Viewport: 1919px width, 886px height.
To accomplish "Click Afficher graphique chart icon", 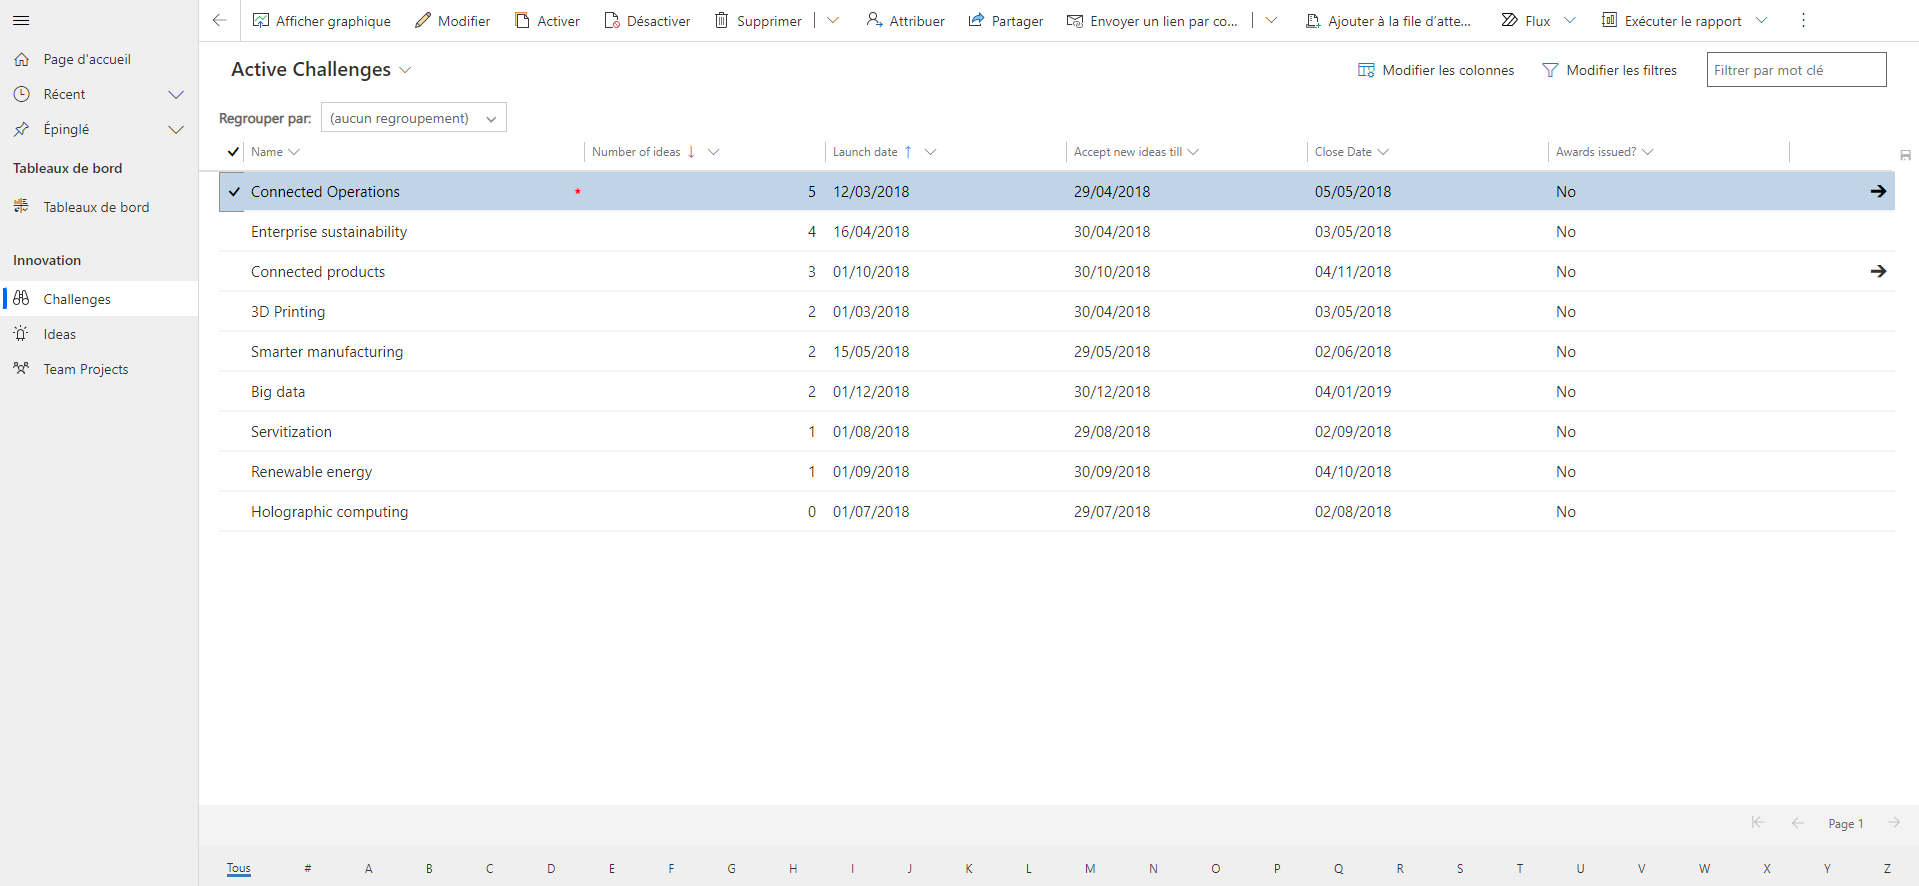I will (x=261, y=20).
